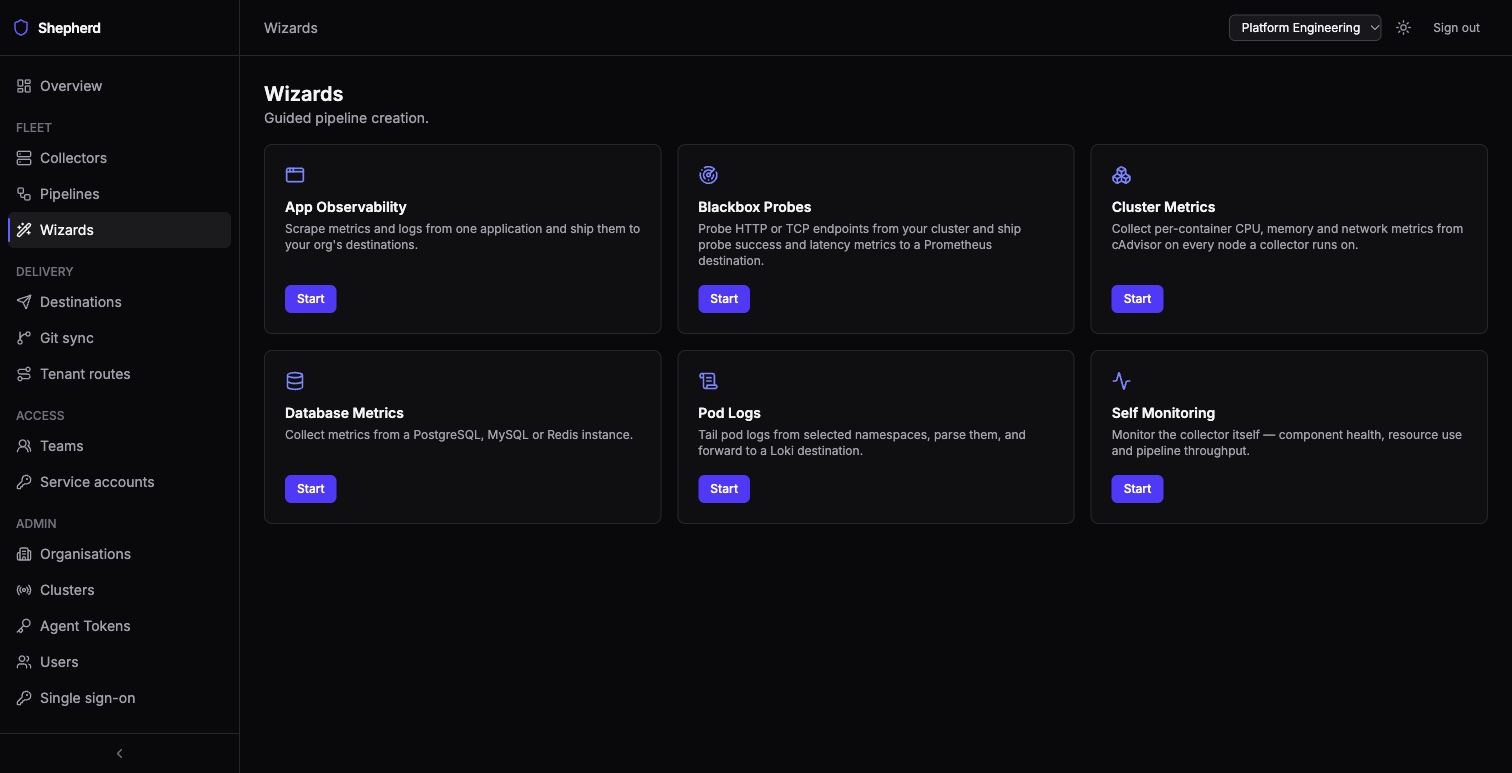The image size is (1512, 773).
Task: Go to Service accounts
Action: click(x=119, y=482)
